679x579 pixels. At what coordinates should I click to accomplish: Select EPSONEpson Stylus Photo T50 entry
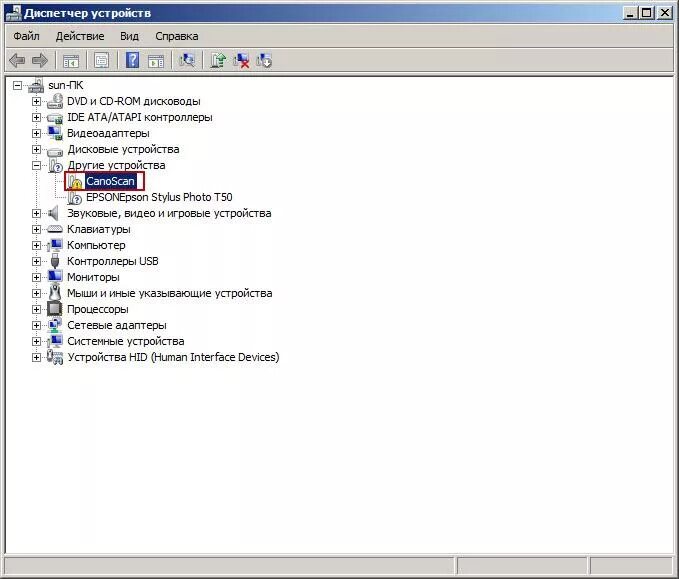pos(159,197)
